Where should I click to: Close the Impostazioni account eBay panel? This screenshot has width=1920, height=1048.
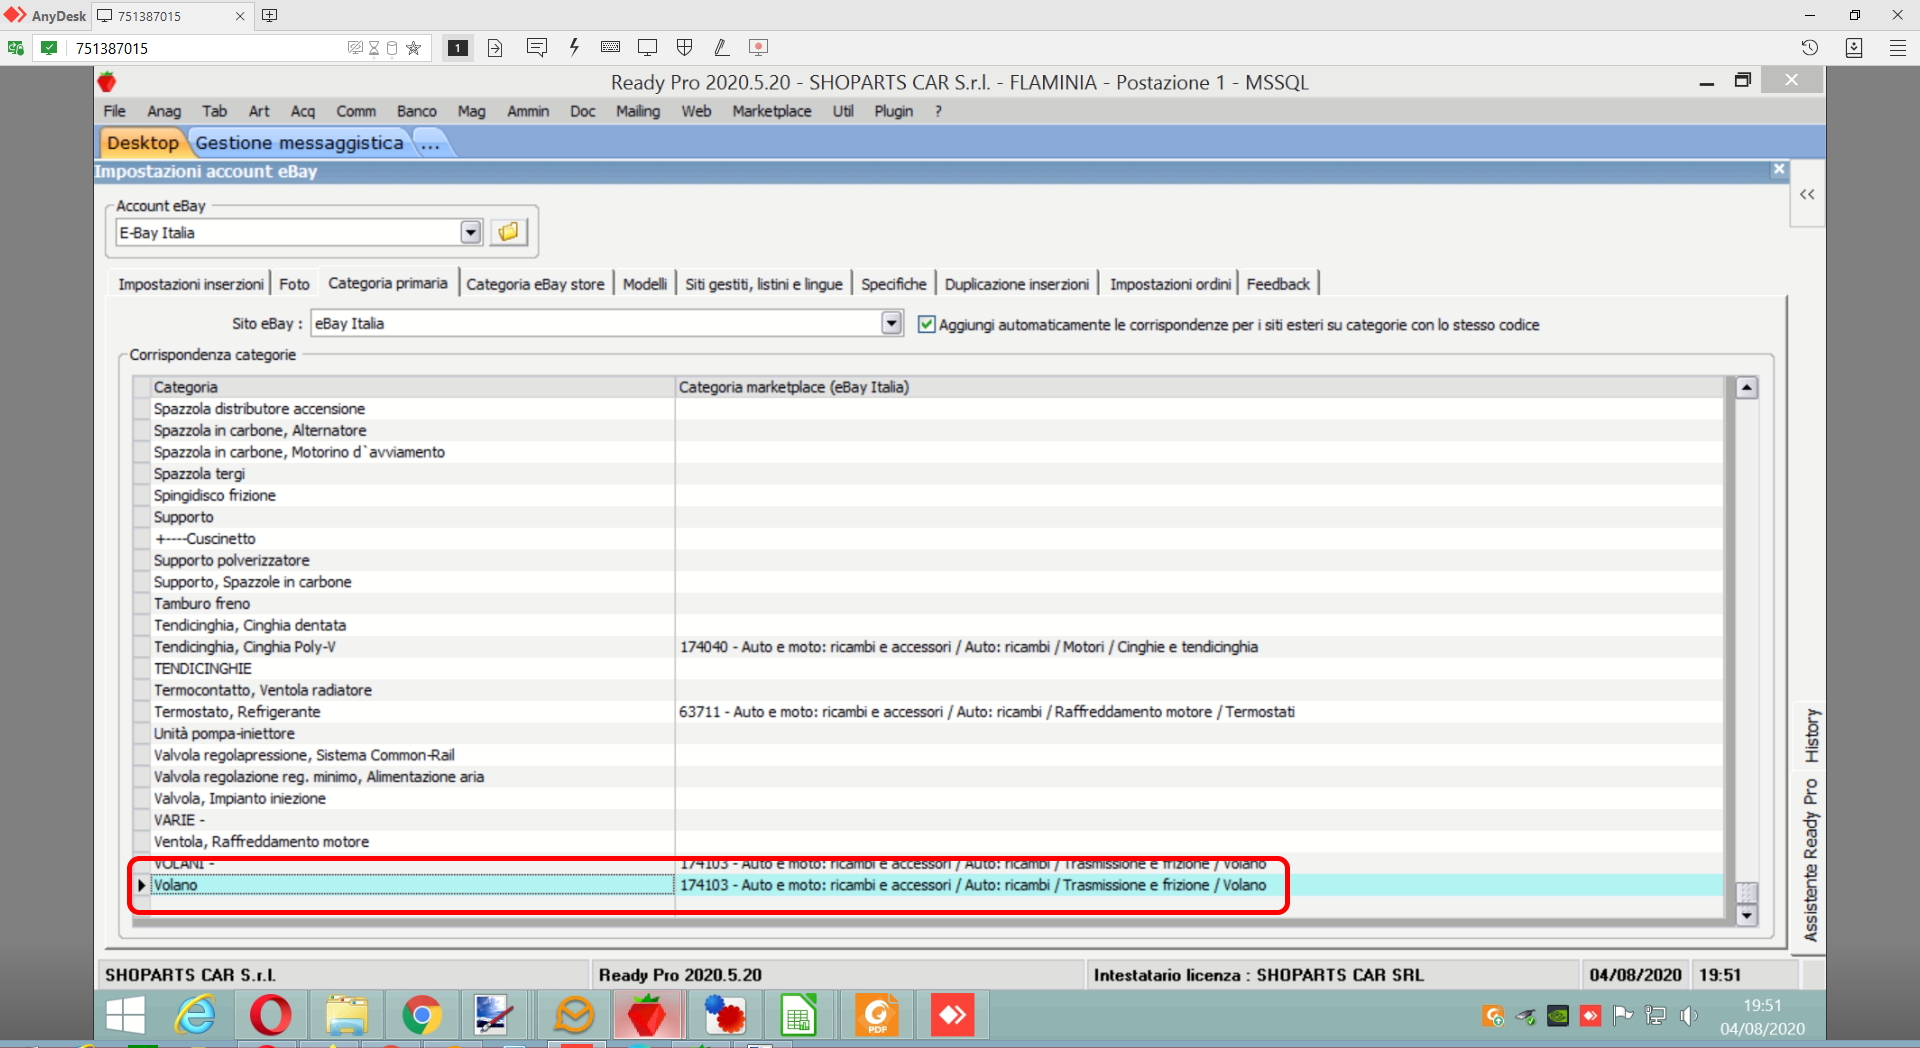[x=1778, y=170]
